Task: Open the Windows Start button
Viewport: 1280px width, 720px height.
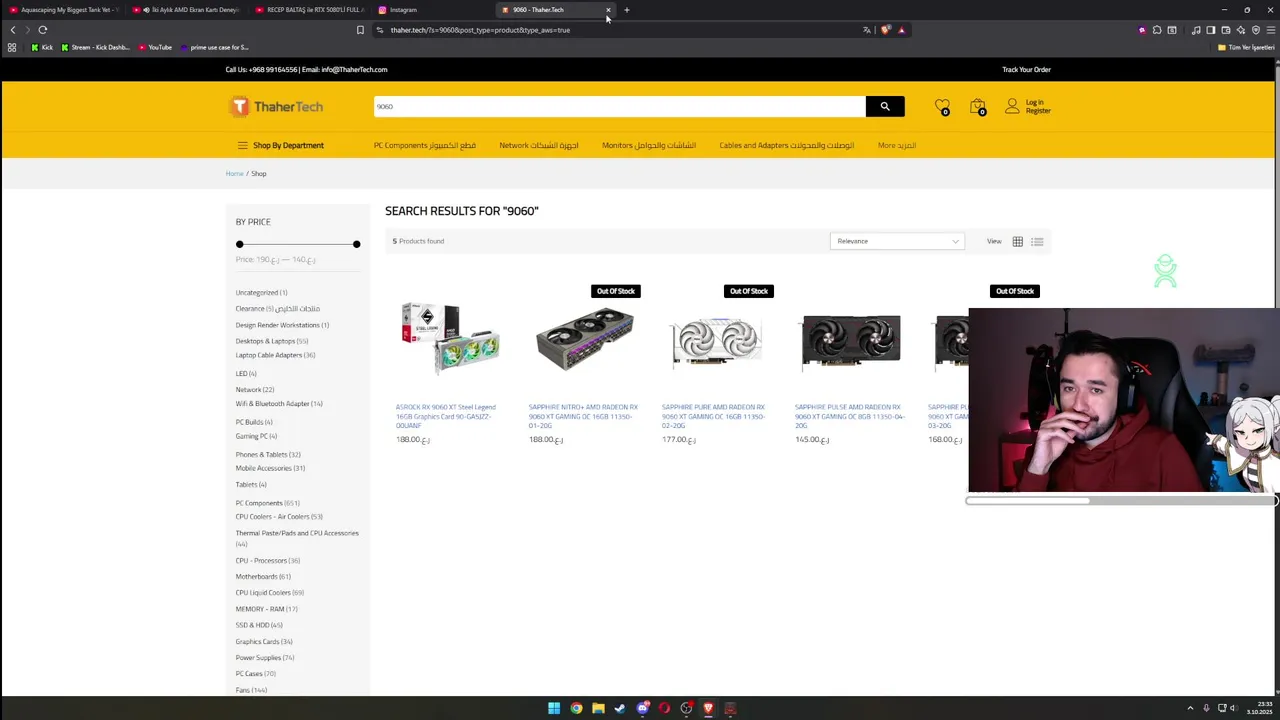Action: pyautogui.click(x=554, y=708)
